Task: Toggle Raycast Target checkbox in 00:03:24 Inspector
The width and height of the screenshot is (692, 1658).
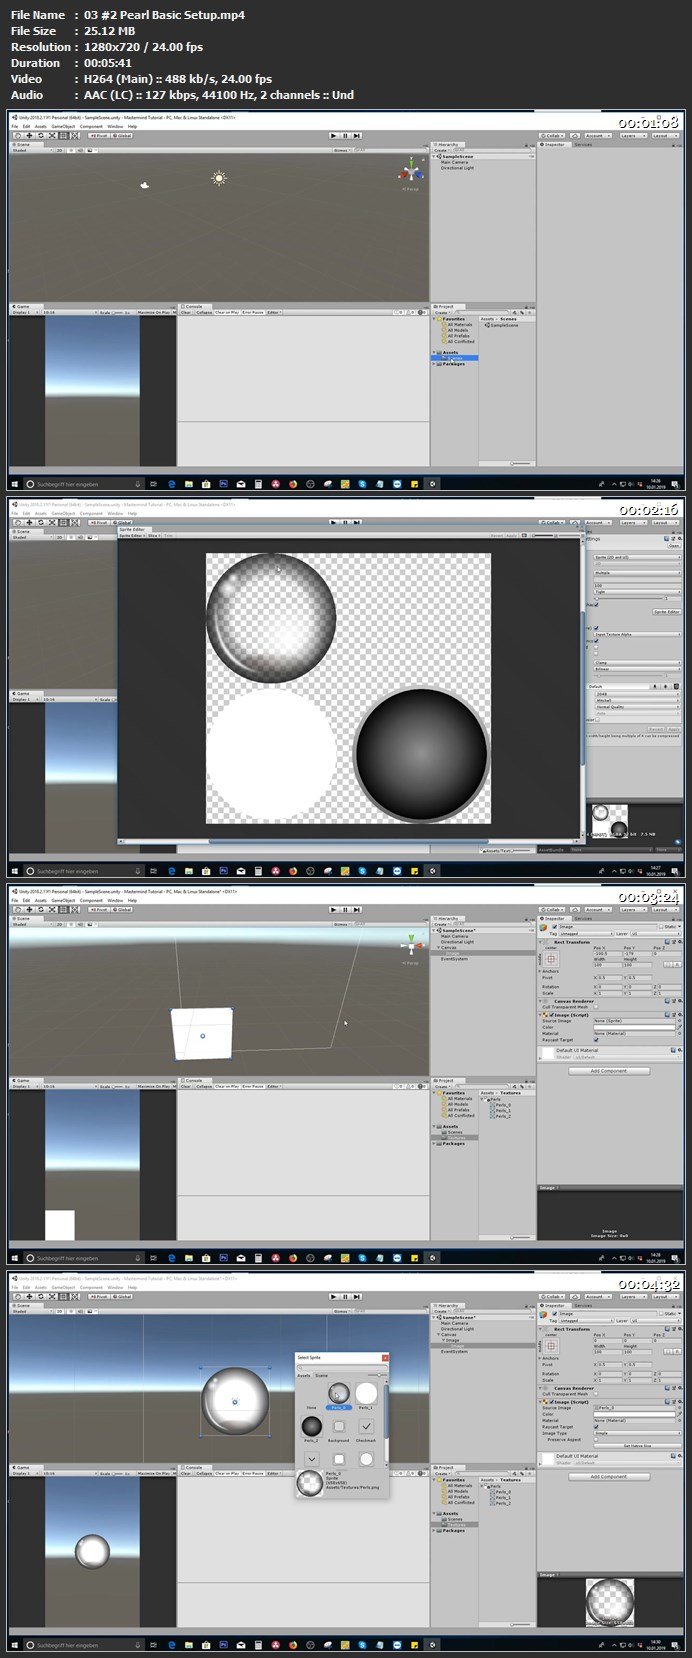Action: pos(596,1040)
